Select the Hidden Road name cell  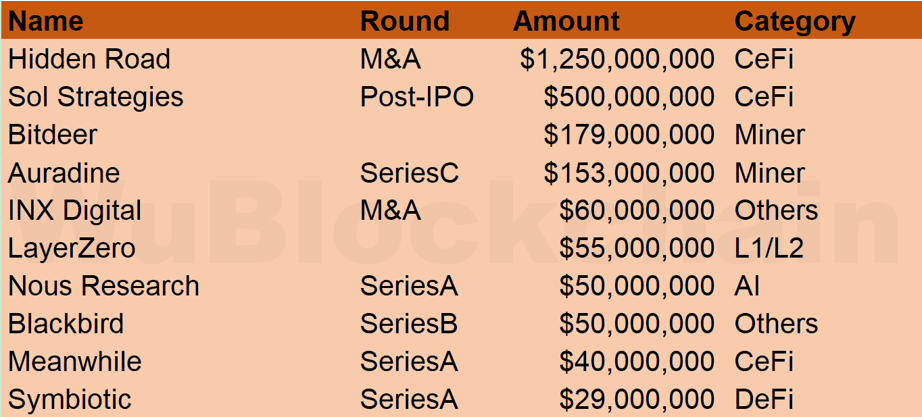click(89, 59)
